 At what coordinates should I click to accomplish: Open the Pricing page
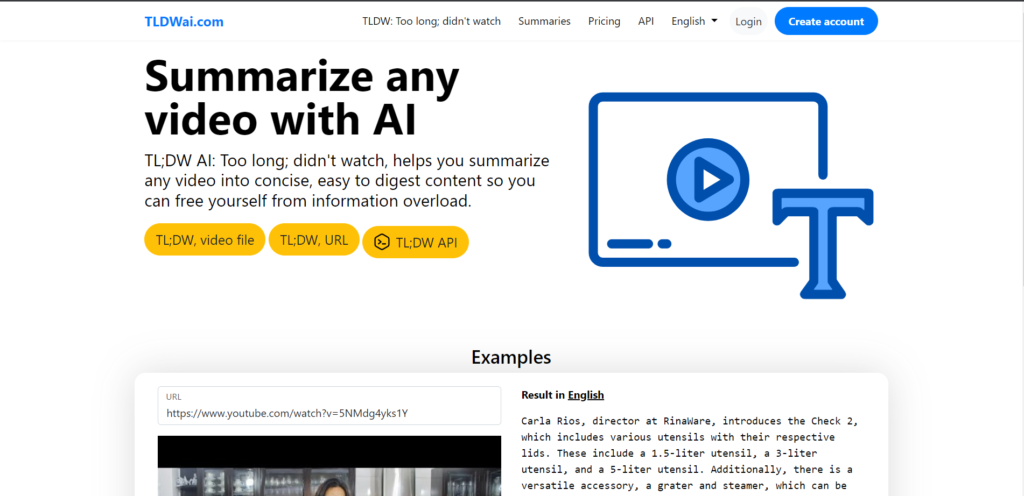(604, 21)
